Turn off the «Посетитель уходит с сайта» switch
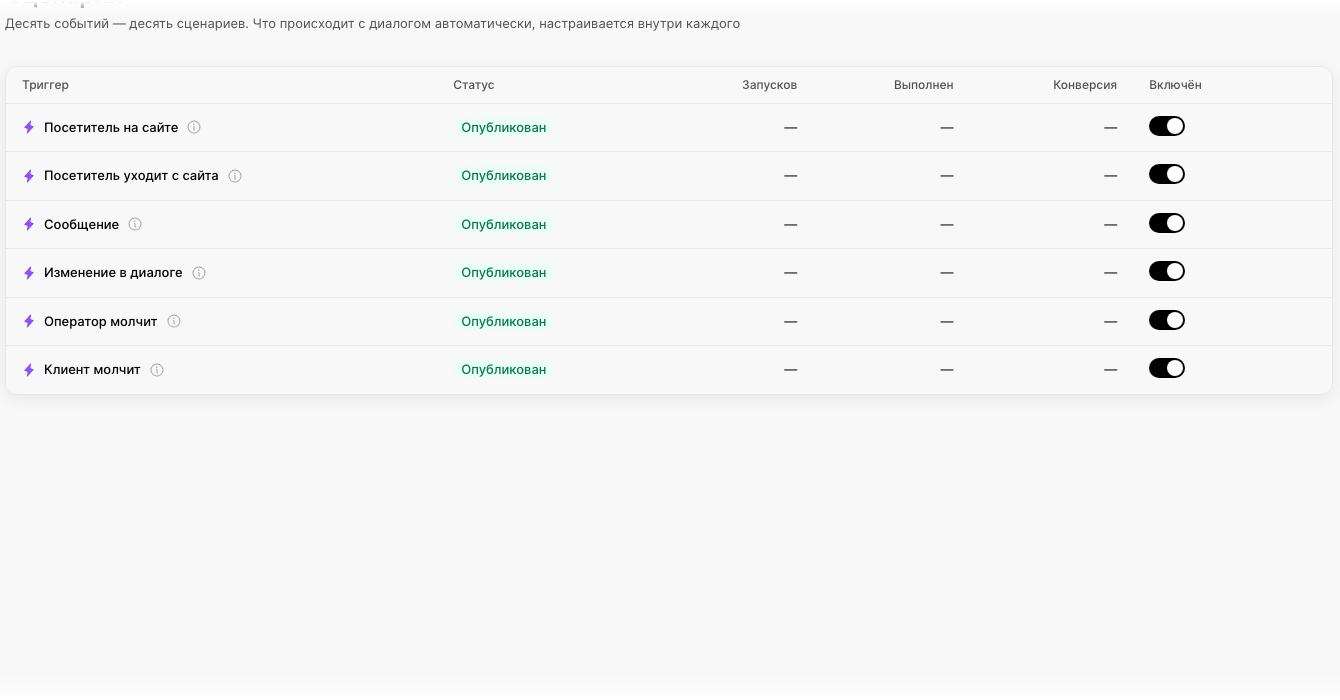The width and height of the screenshot is (1340, 700). (1167, 174)
